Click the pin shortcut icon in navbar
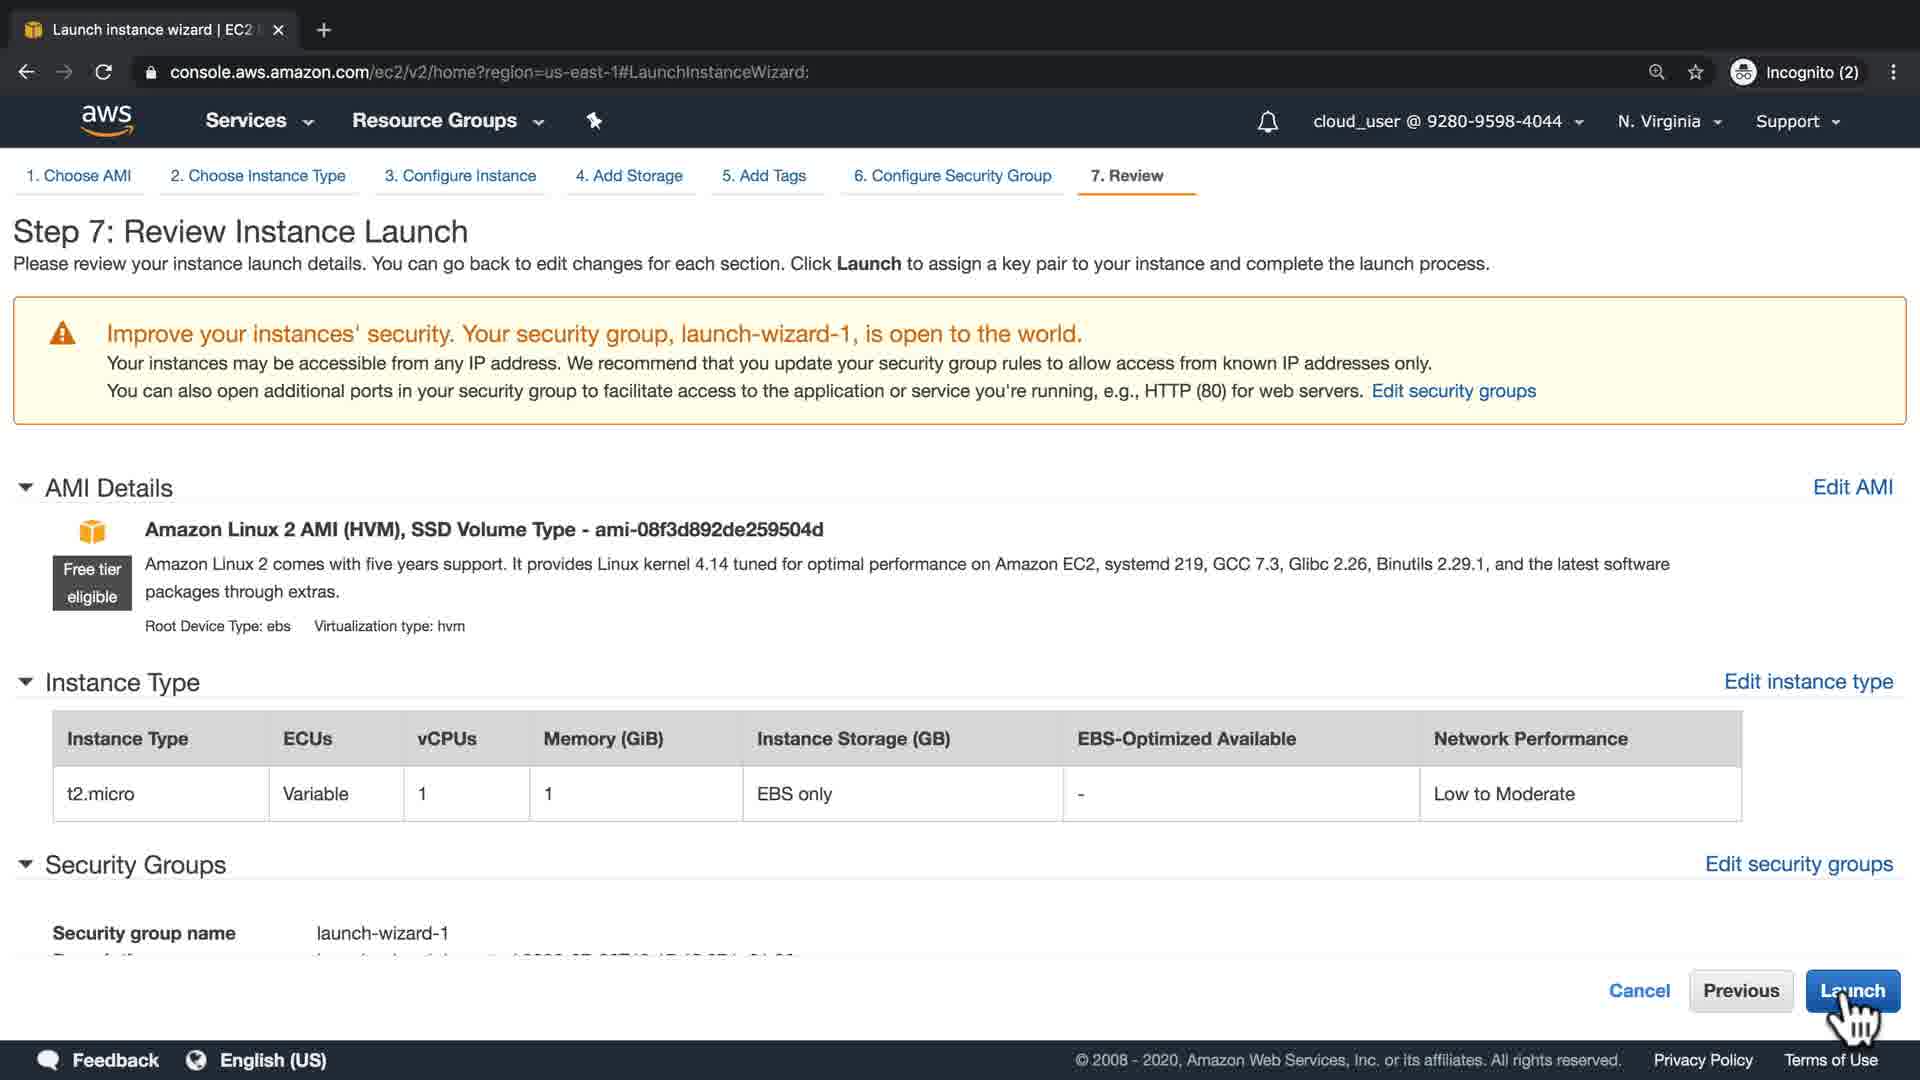This screenshot has width=1920, height=1080. coord(594,121)
